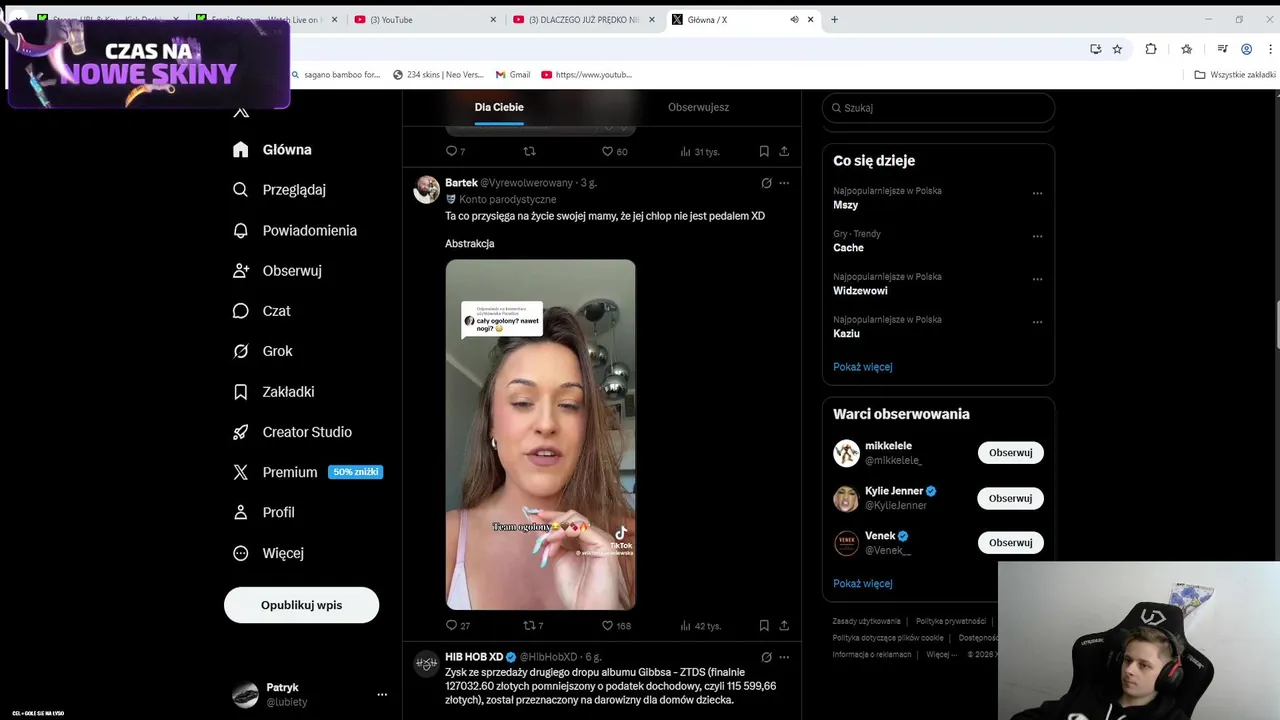Viewport: 1280px width, 720px height.
Task: Open more options on HIB HOB XD post
Action: (784, 657)
